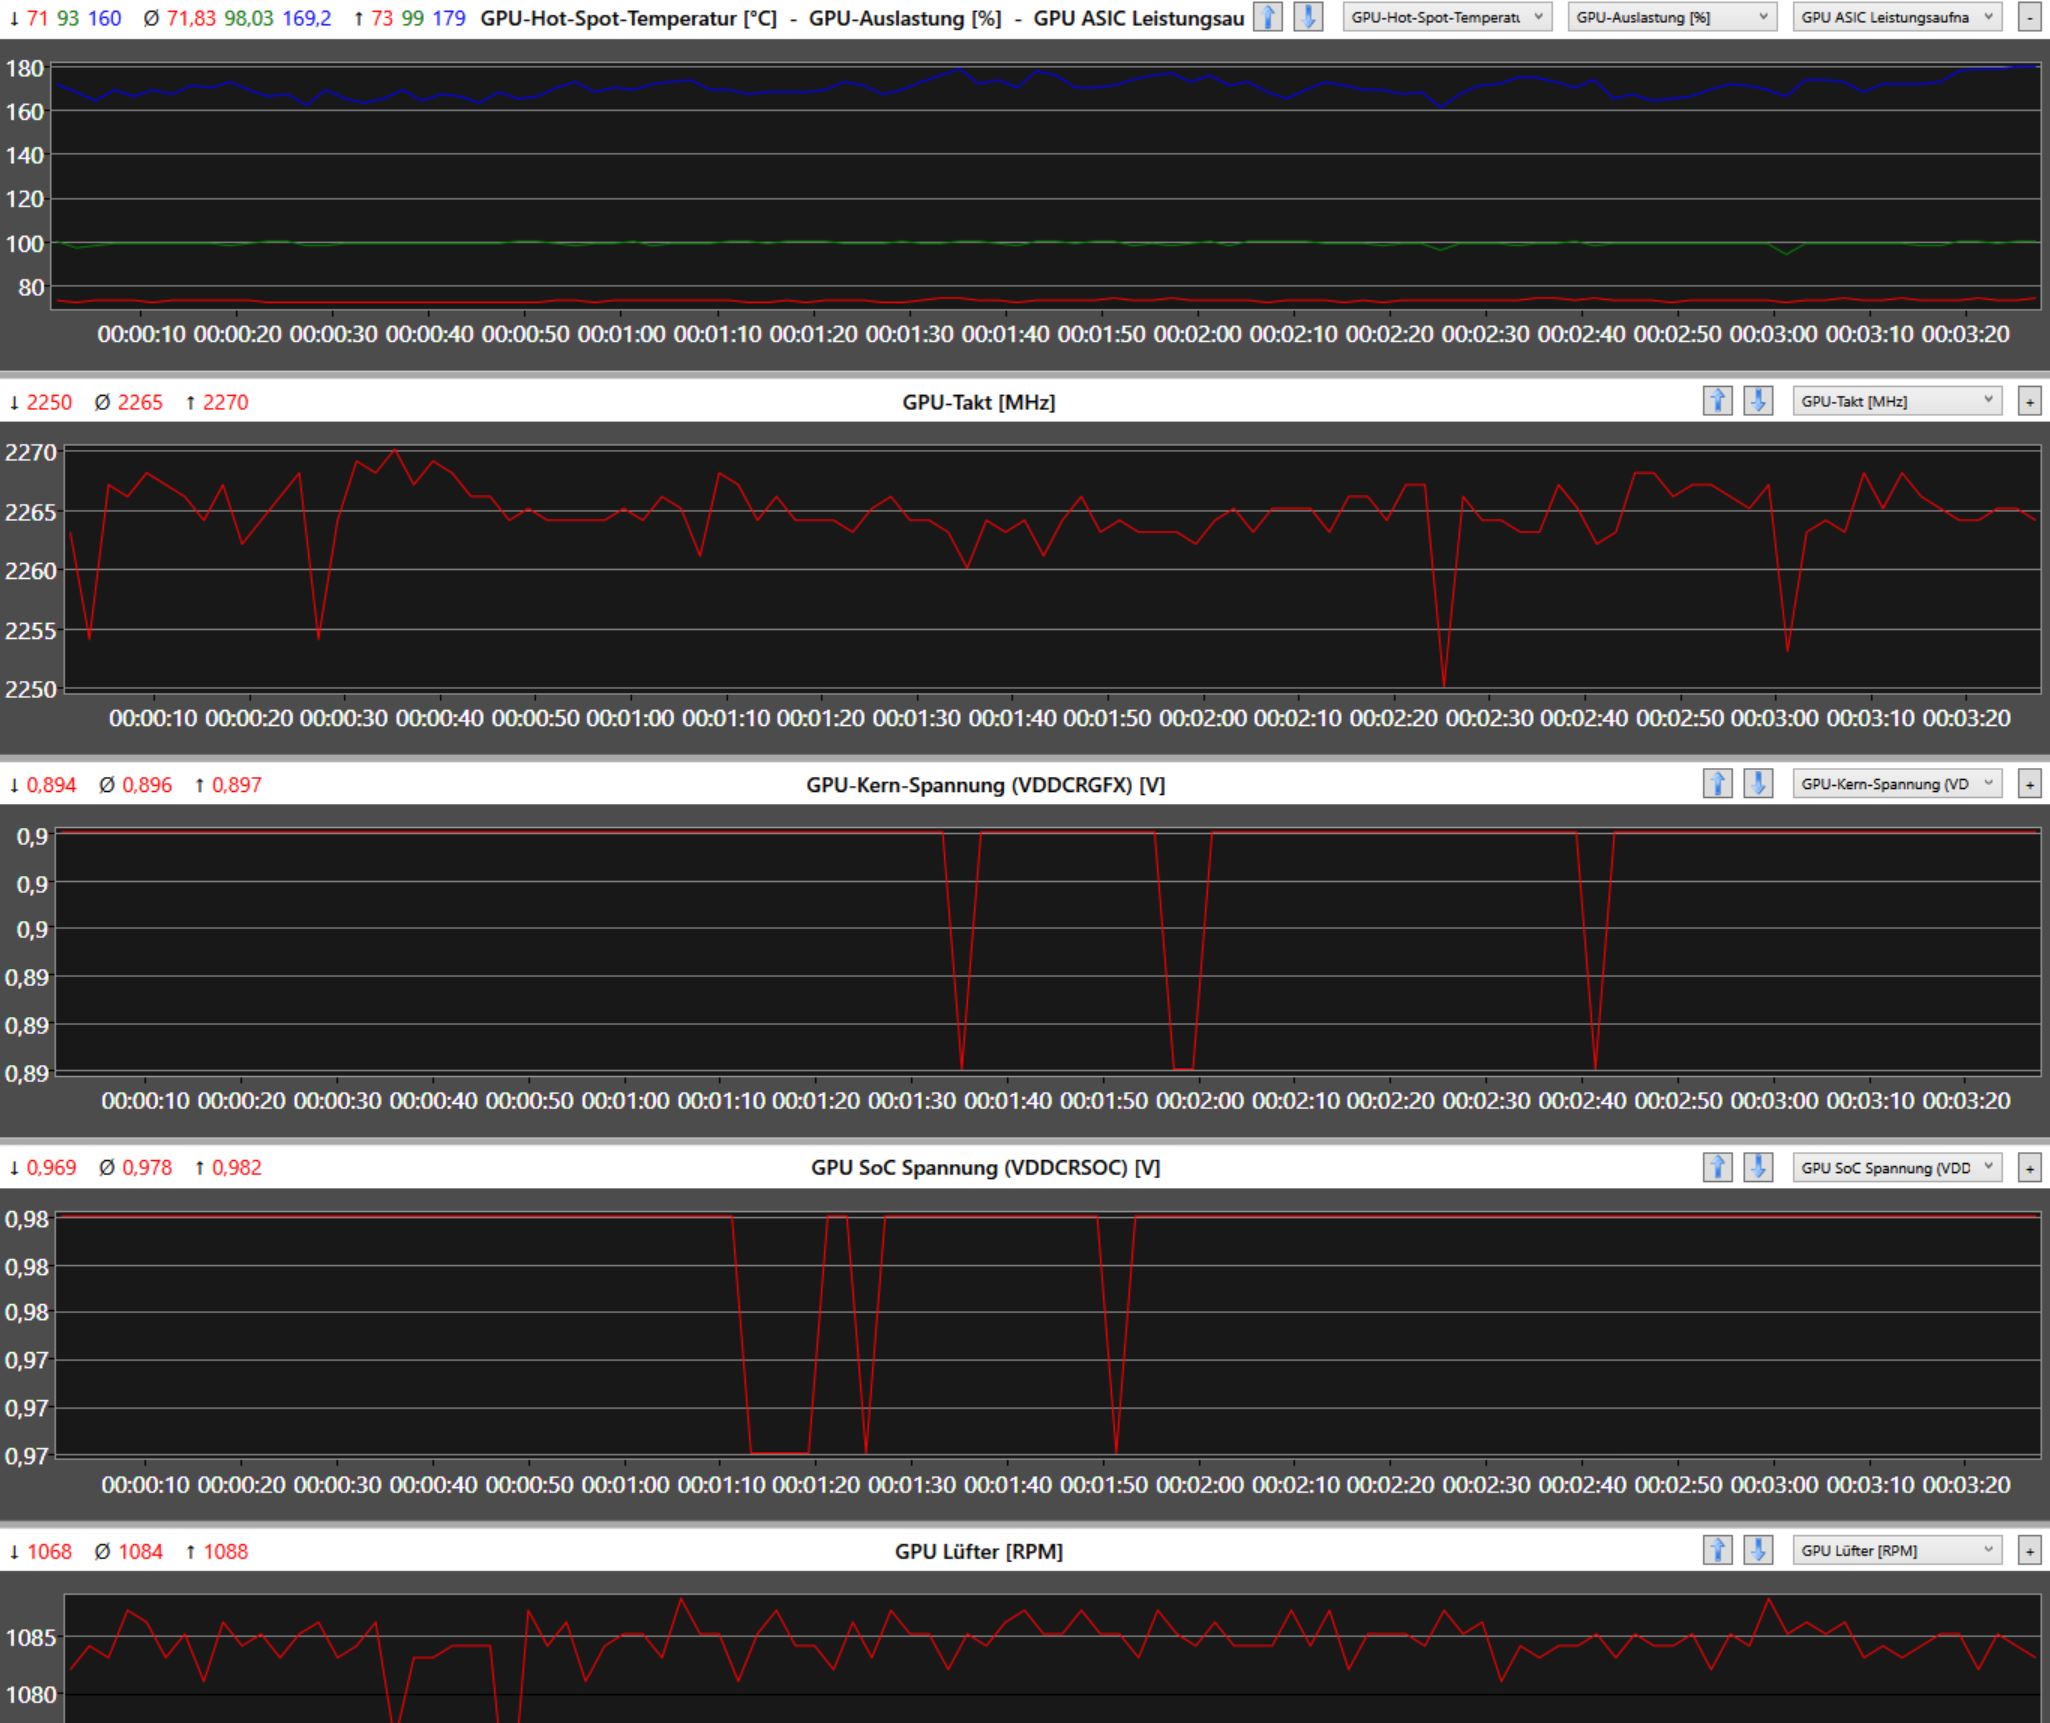
Task: Open the GPU-Hot-Spot-Temperatur sensor dropdown
Action: [1447, 17]
